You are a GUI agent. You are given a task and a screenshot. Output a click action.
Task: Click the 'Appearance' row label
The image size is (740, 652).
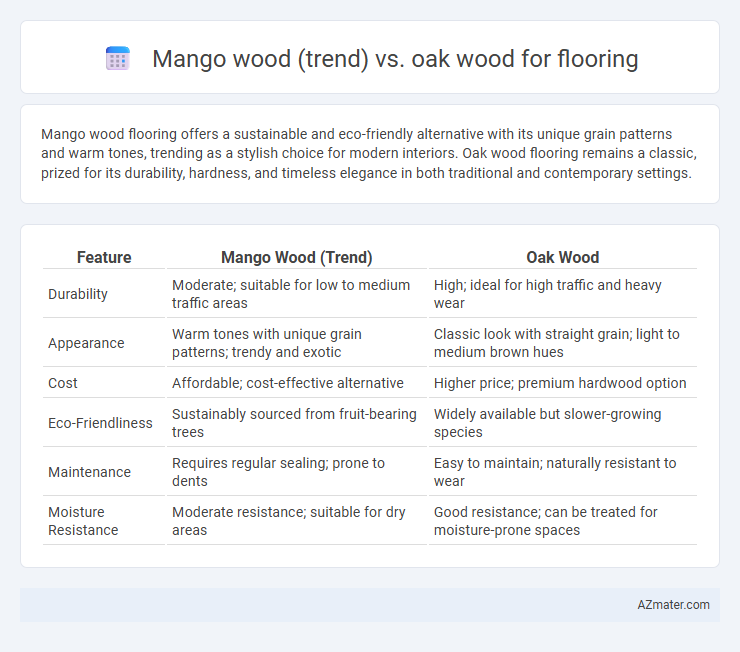point(86,343)
